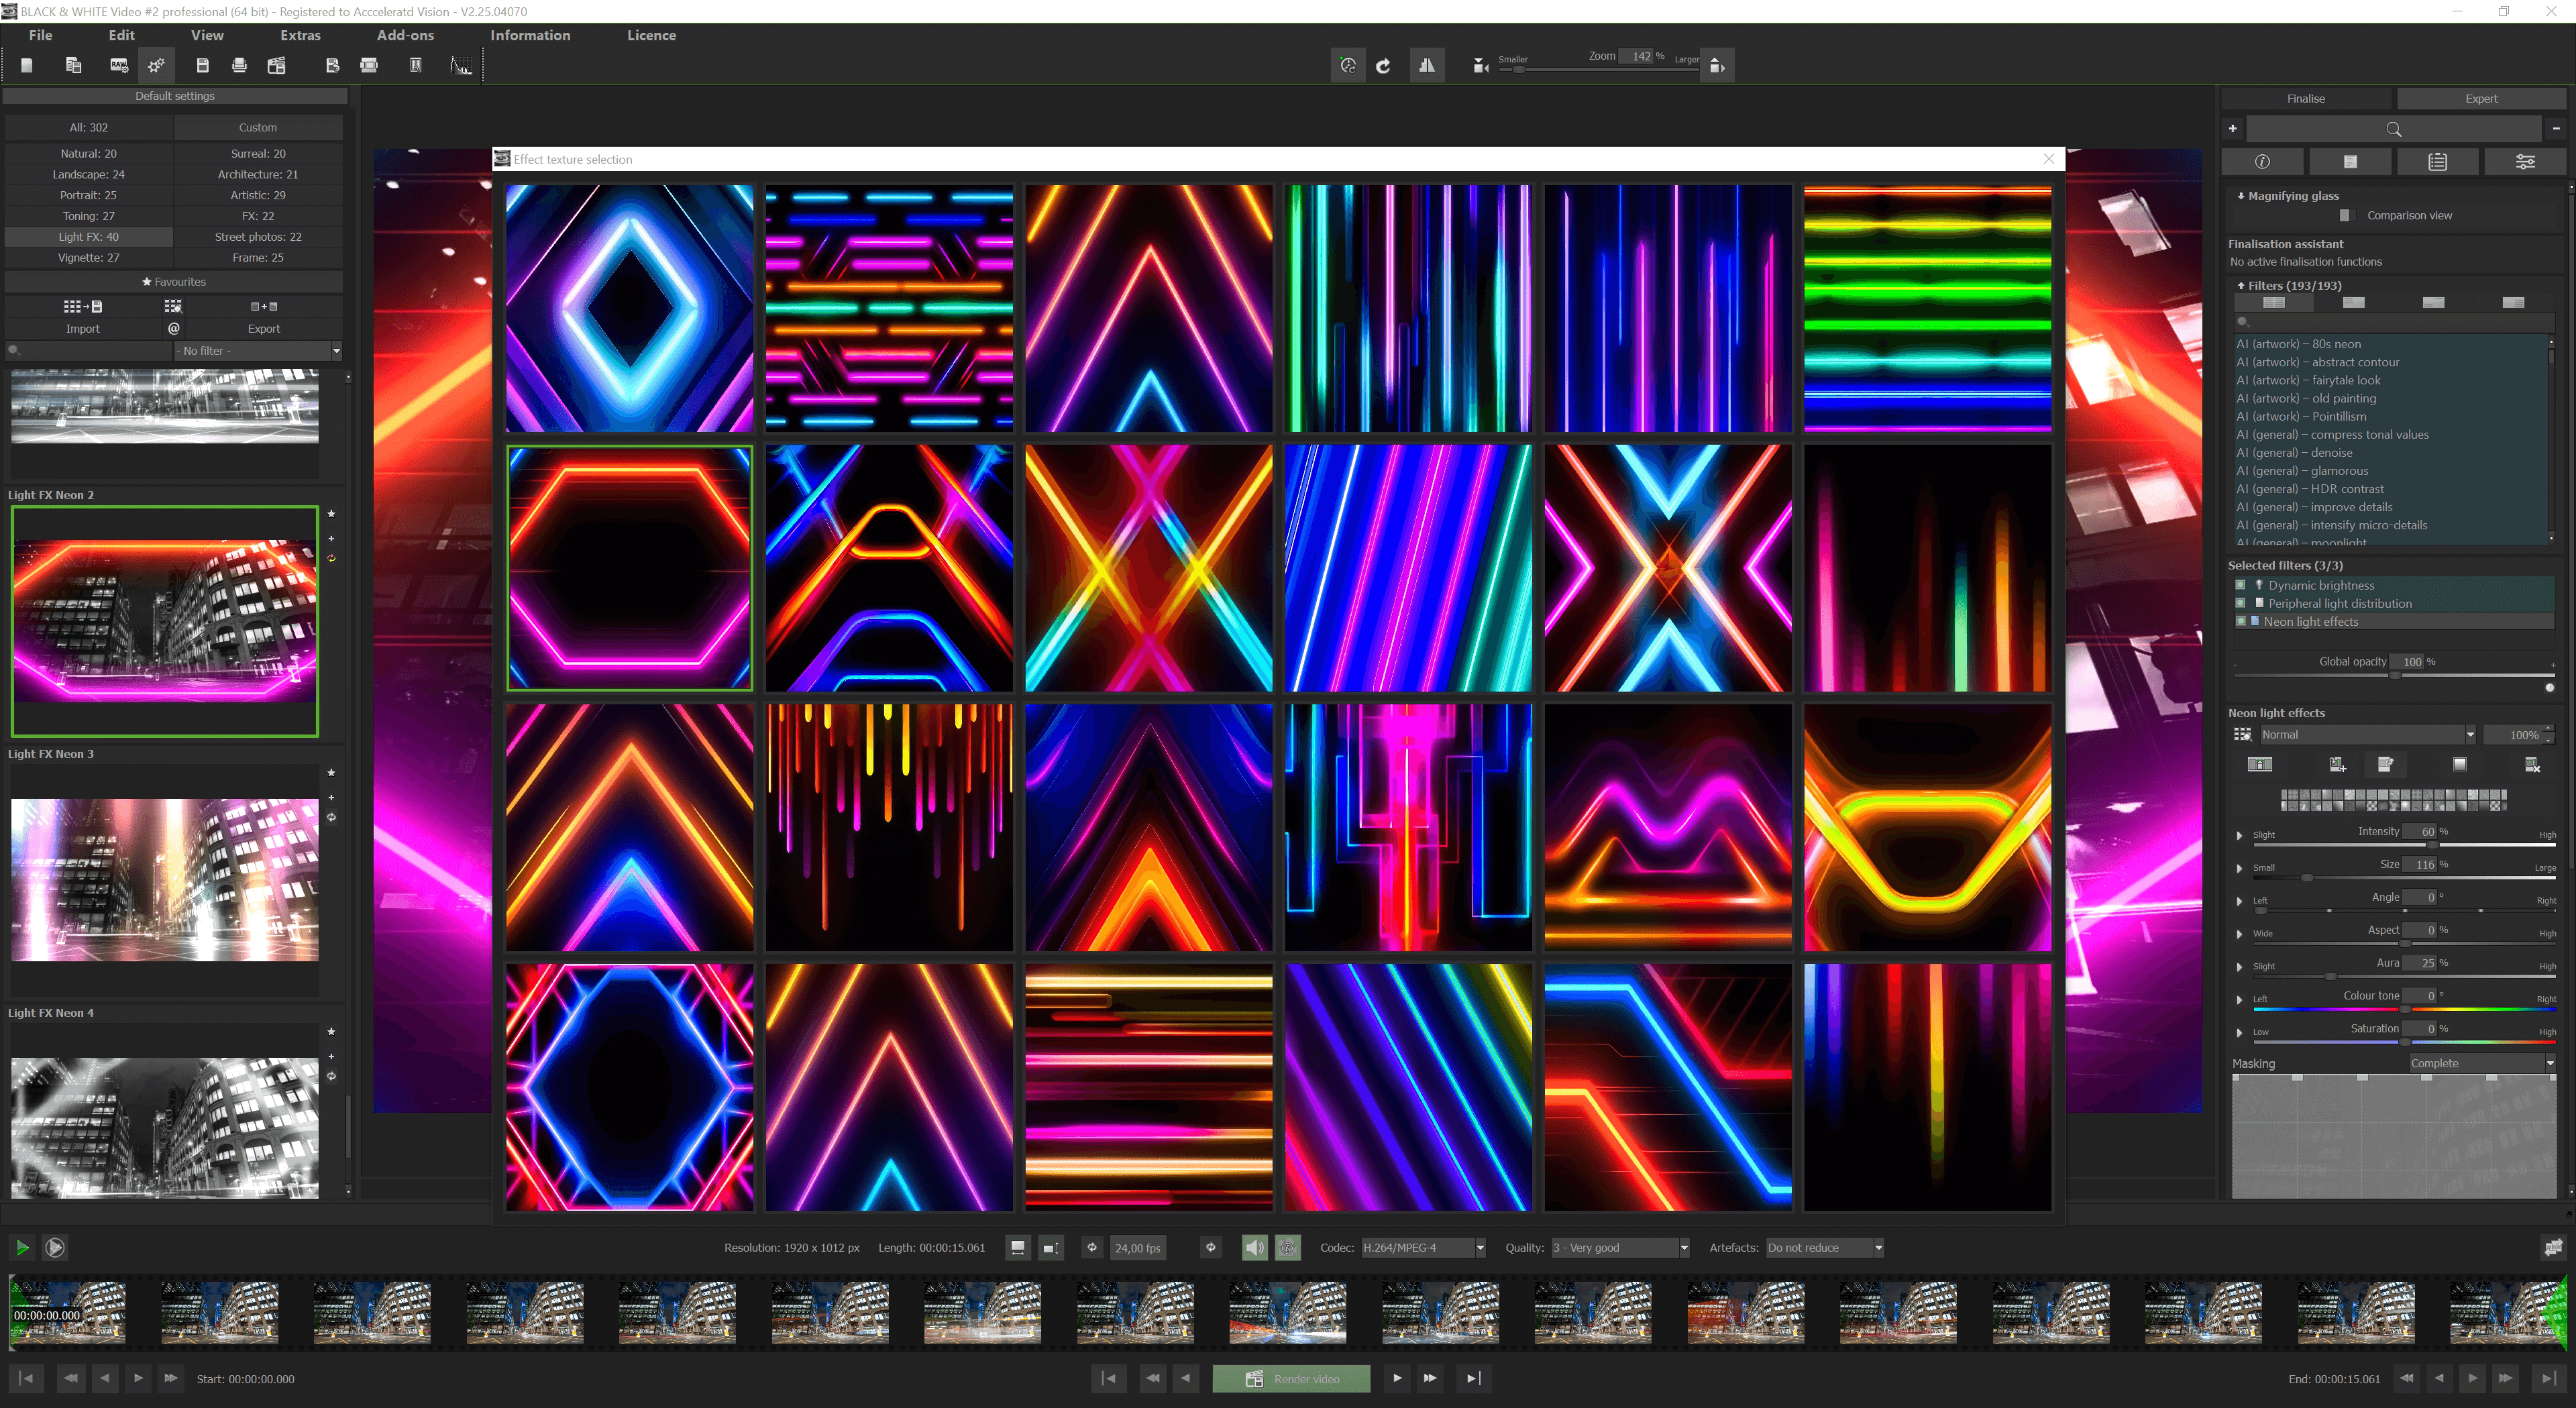Toggle the Neon light effects filter checkbox
Viewport: 2576px width, 1408px height.
[2240, 621]
